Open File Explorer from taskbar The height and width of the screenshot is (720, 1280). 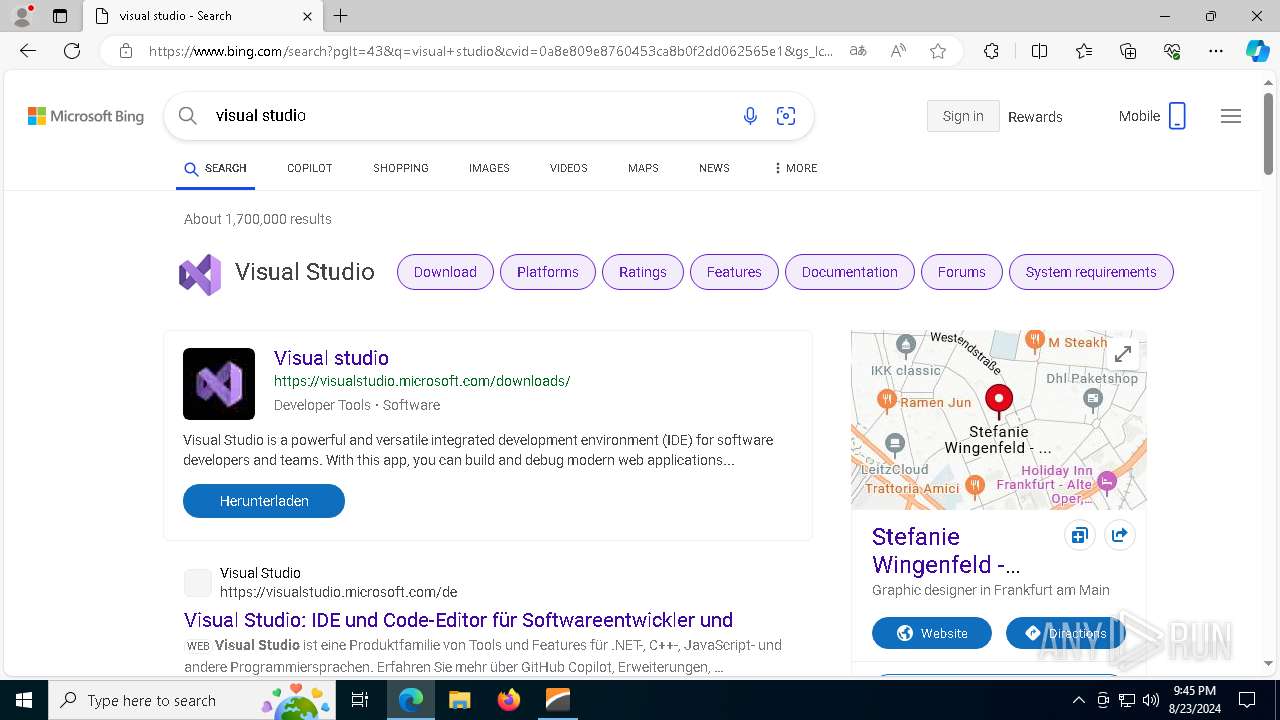[x=459, y=700]
